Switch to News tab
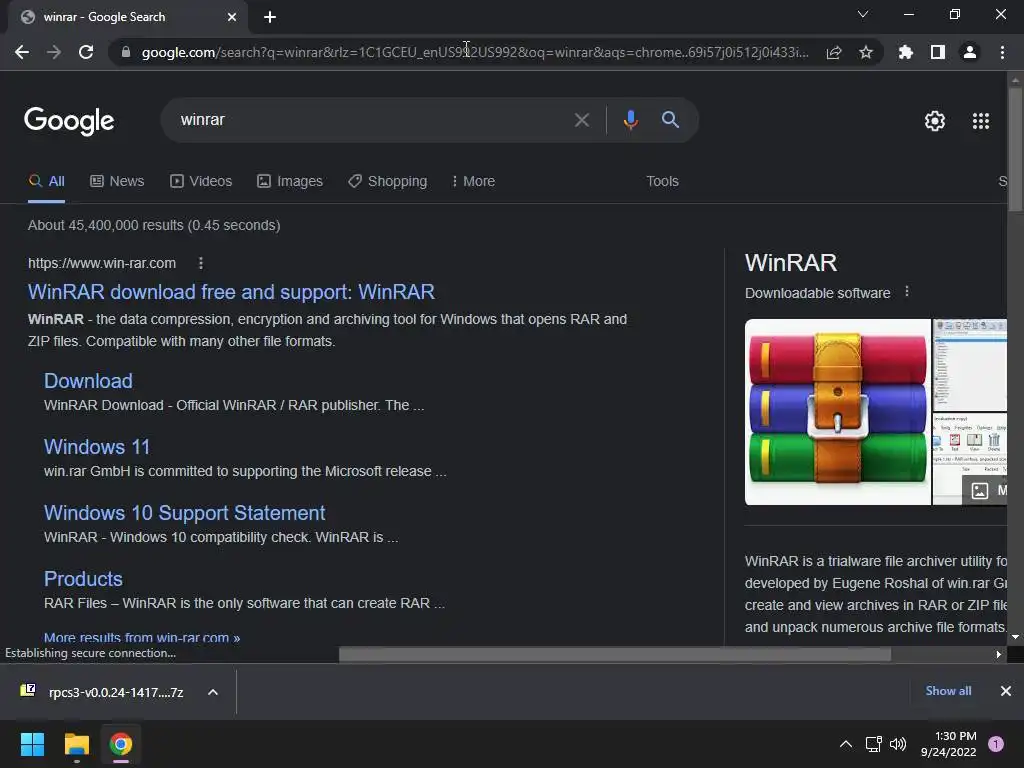 coord(117,182)
